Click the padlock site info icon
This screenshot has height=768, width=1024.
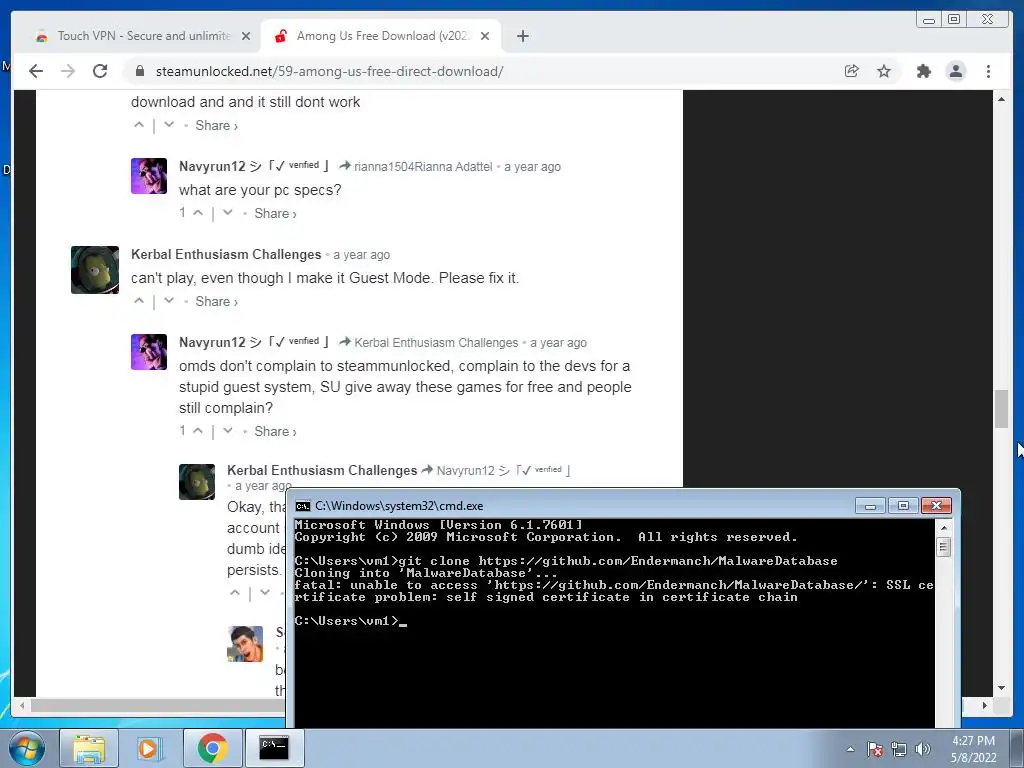[139, 71]
